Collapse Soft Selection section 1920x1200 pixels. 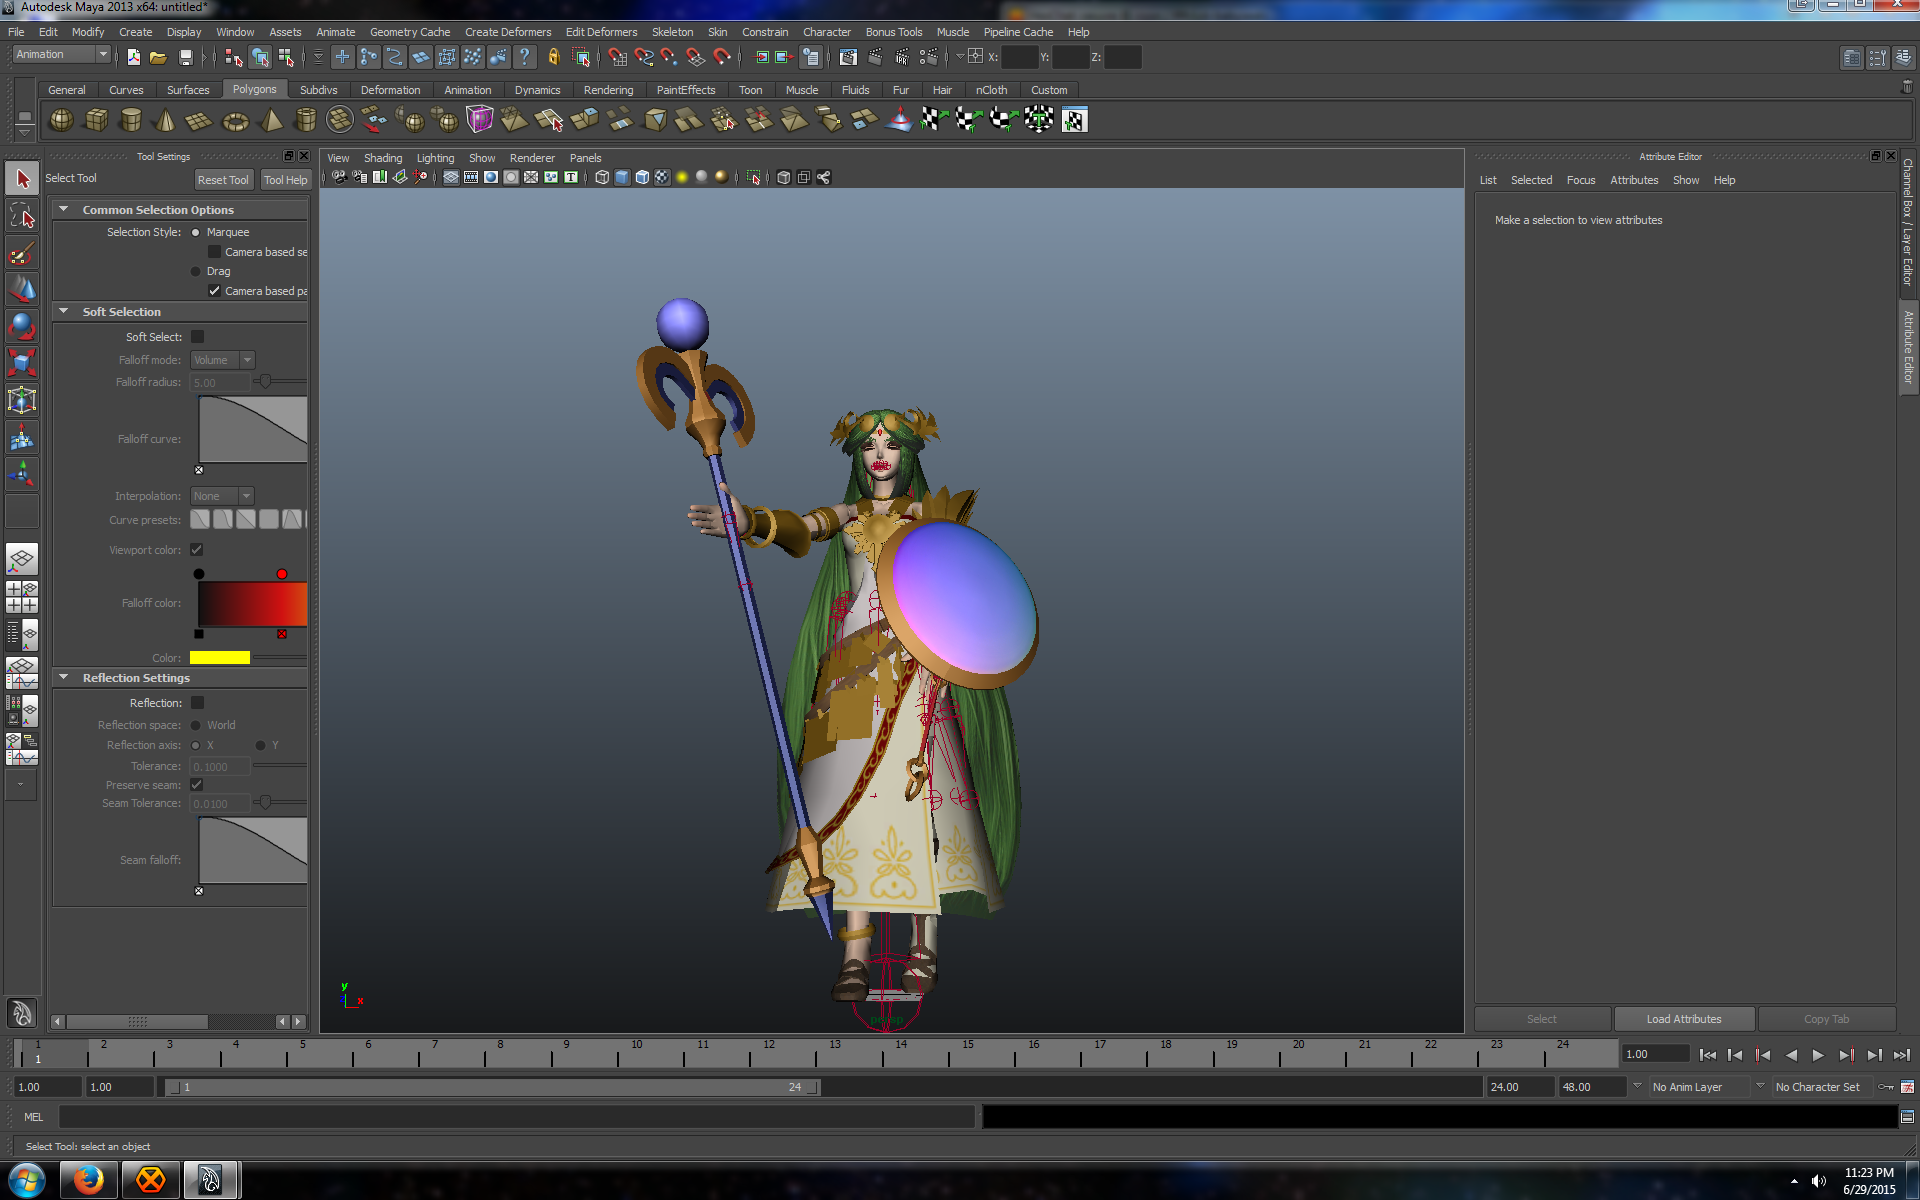pos(64,311)
